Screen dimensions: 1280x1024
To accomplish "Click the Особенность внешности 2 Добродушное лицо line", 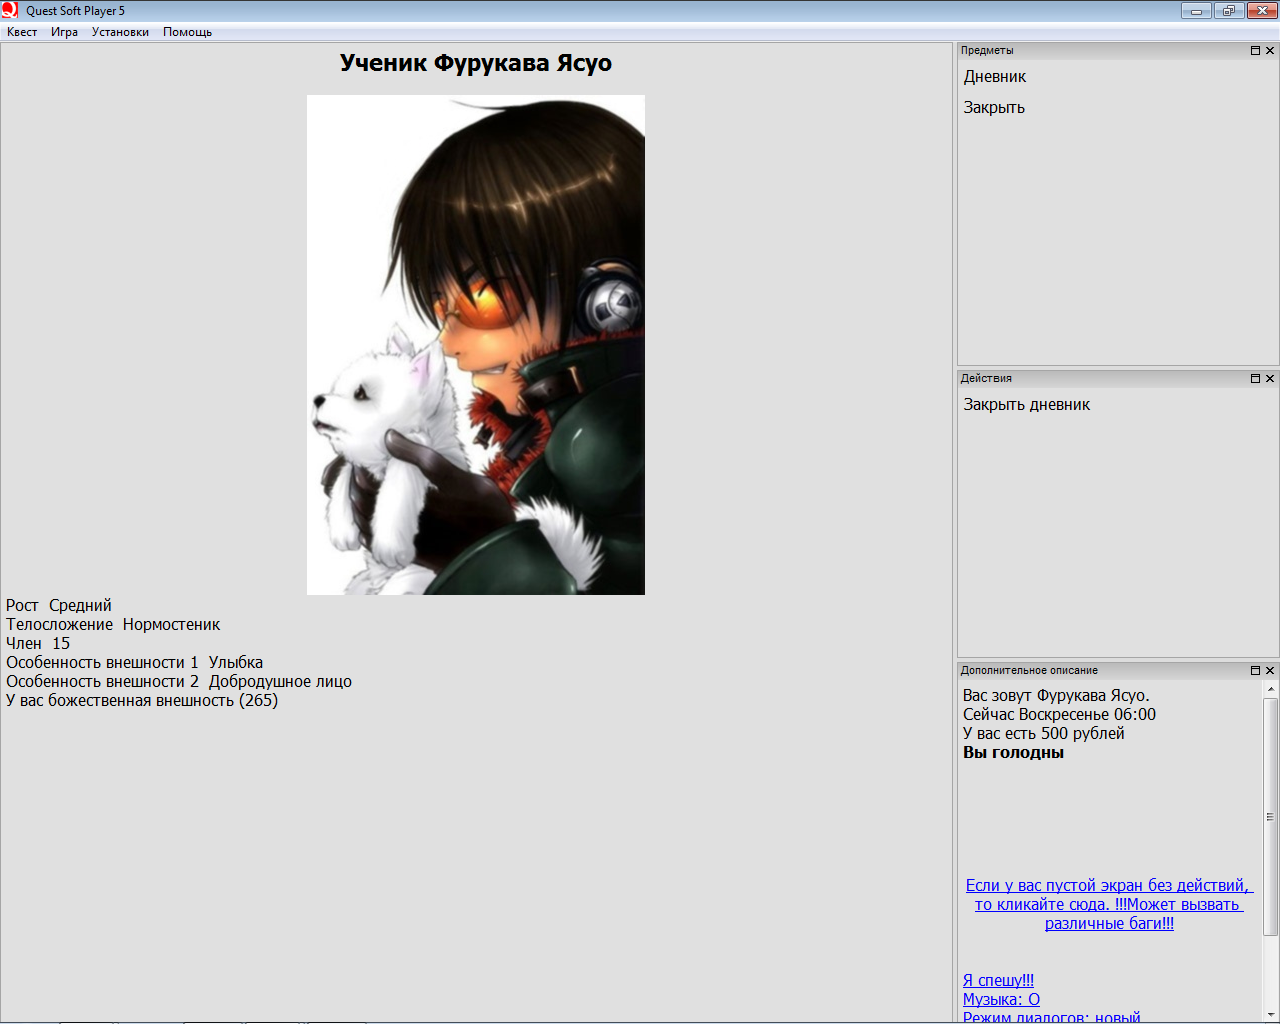I will [x=179, y=681].
